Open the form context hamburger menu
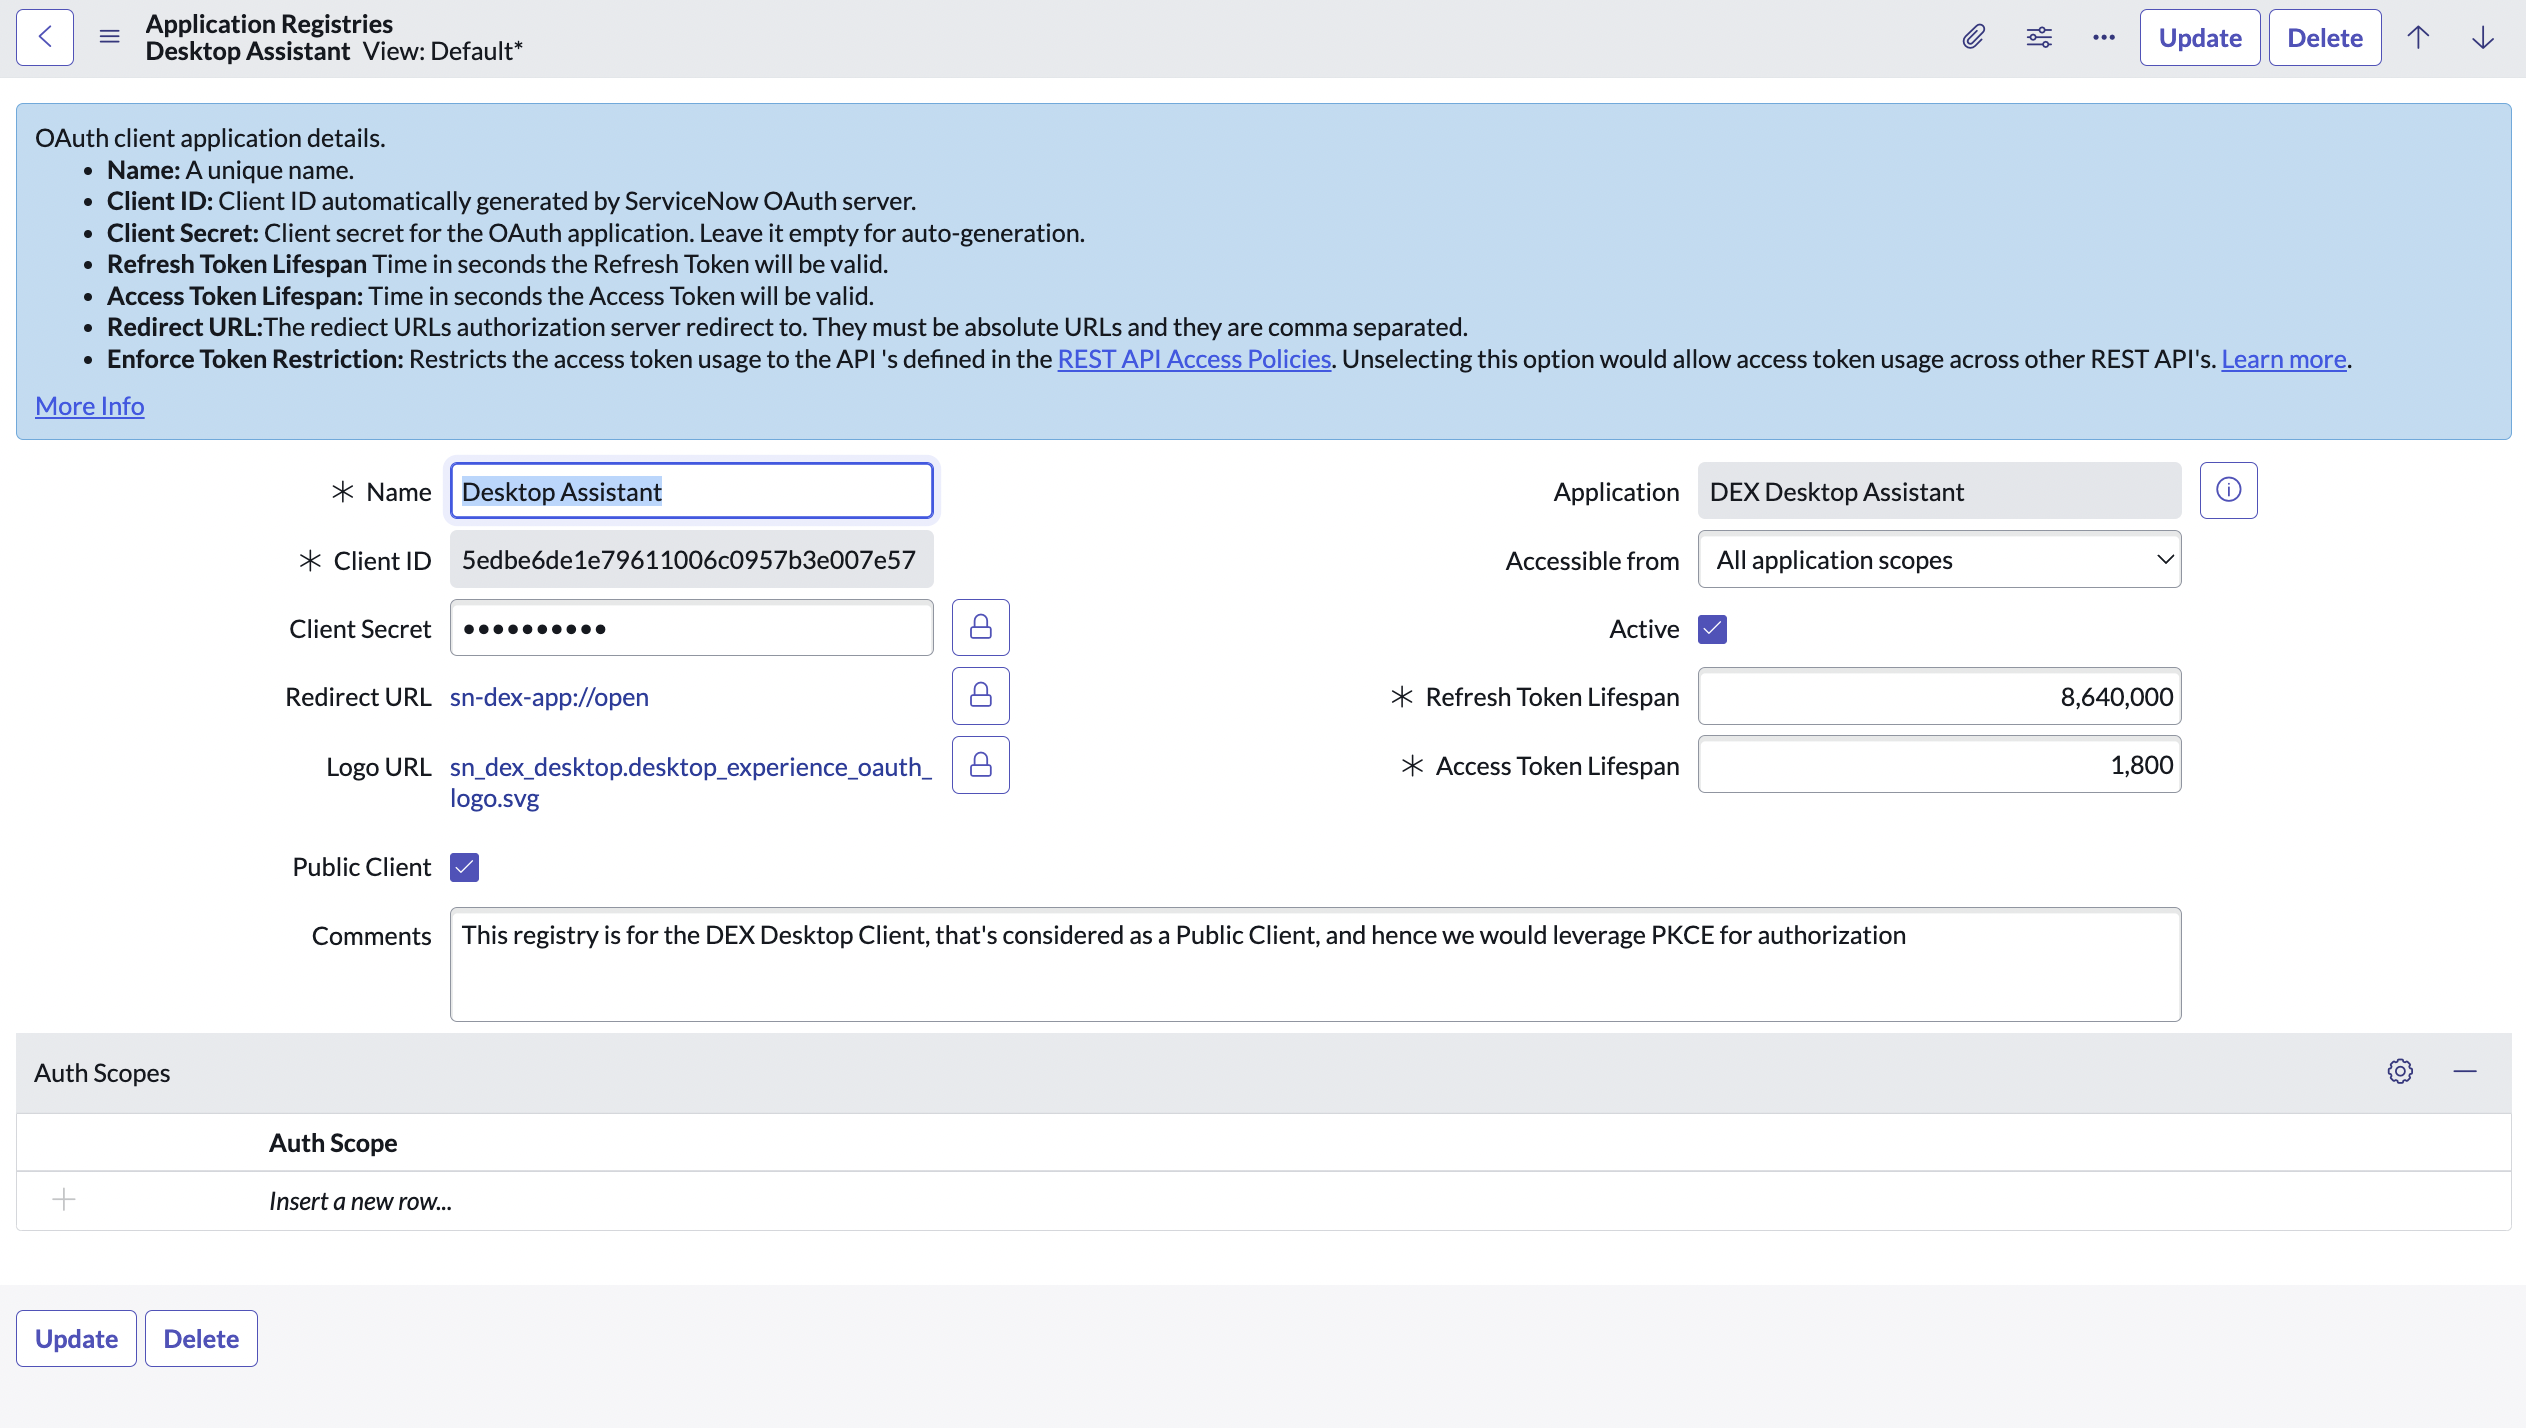The image size is (2526, 1428). [110, 38]
